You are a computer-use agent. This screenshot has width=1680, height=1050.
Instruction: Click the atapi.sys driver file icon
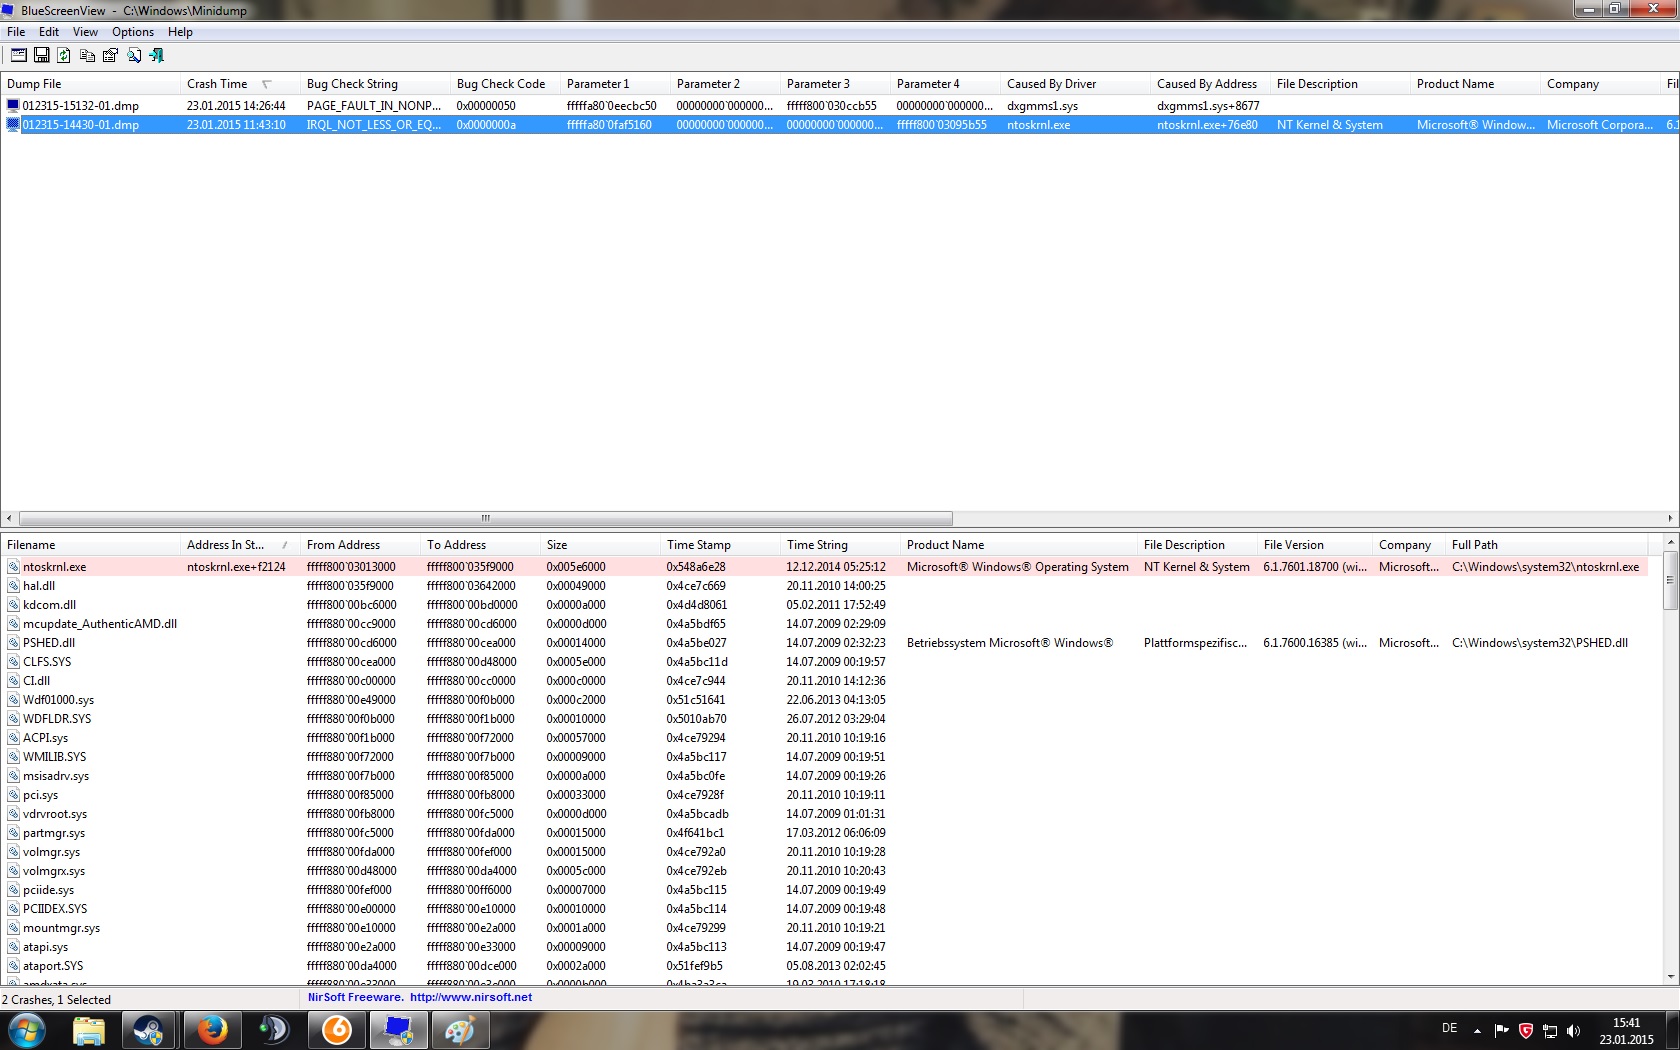(14, 947)
